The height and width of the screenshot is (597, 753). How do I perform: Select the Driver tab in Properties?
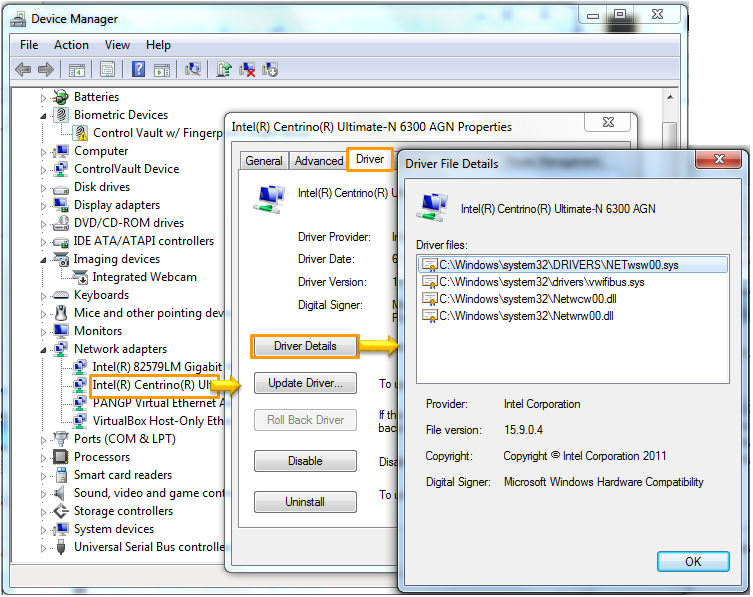click(x=370, y=159)
